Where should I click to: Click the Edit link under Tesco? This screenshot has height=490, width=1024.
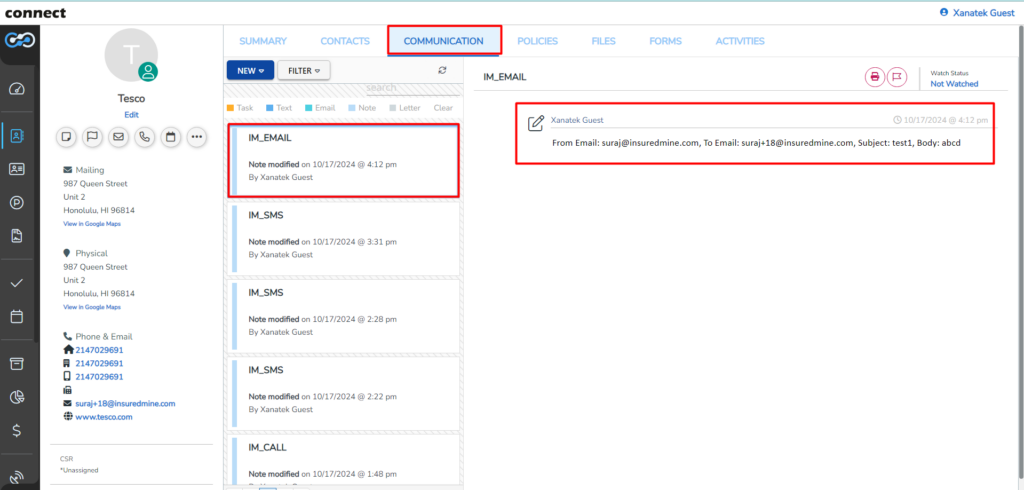click(x=131, y=114)
